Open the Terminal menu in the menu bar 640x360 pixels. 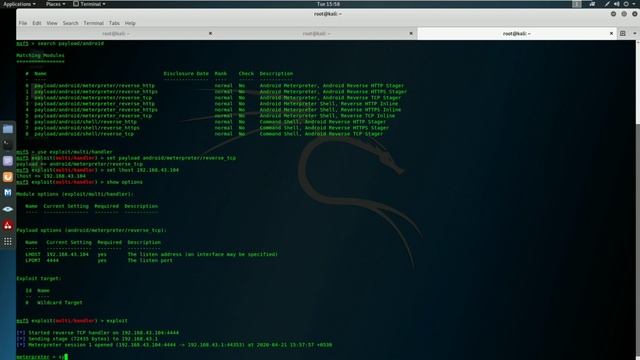pos(93,23)
